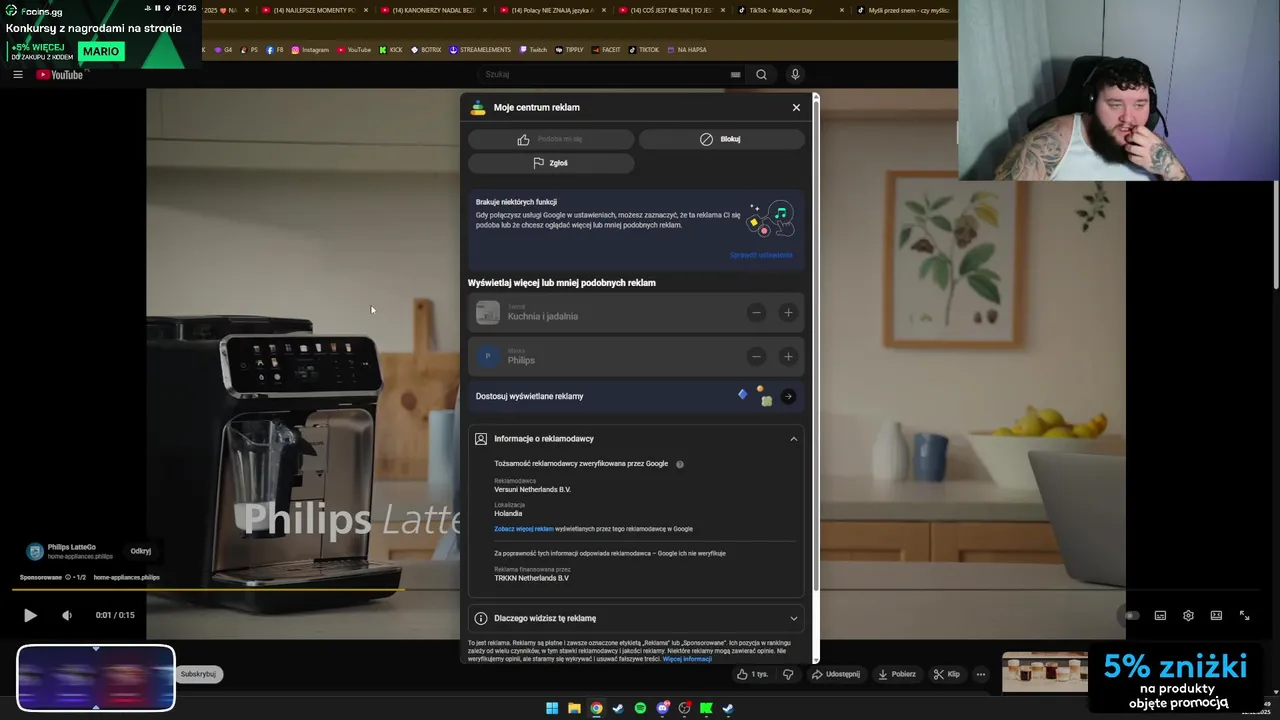Viewport: 1280px width, 720px height.
Task: Click Odkryj on the Philips LatteGo ad
Action: (141, 551)
